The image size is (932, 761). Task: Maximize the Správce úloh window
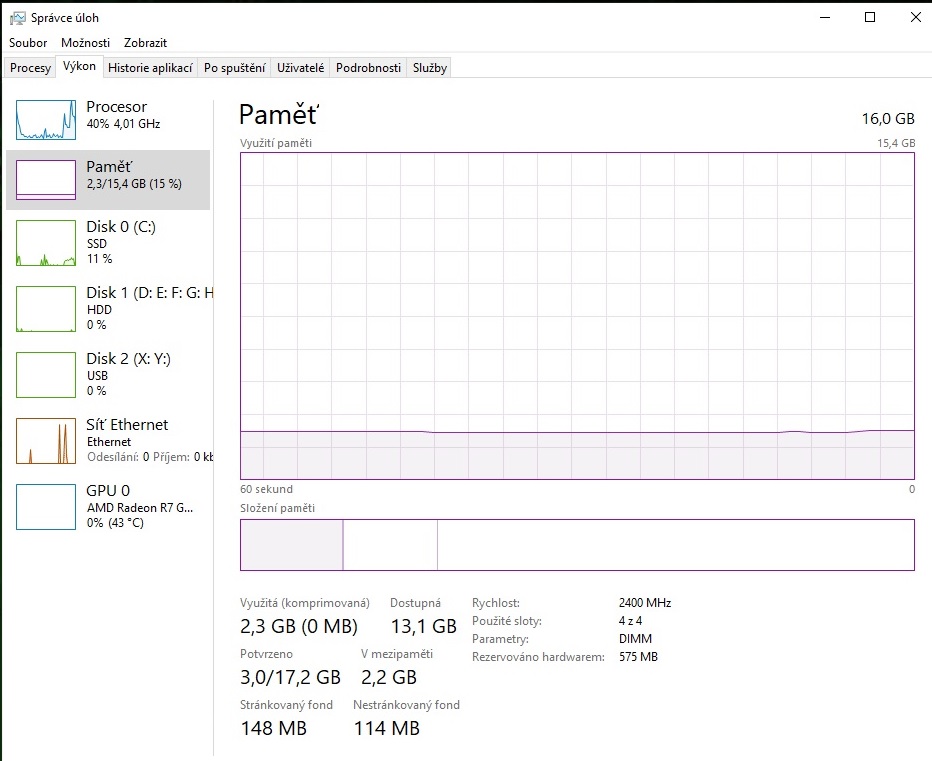[x=870, y=17]
